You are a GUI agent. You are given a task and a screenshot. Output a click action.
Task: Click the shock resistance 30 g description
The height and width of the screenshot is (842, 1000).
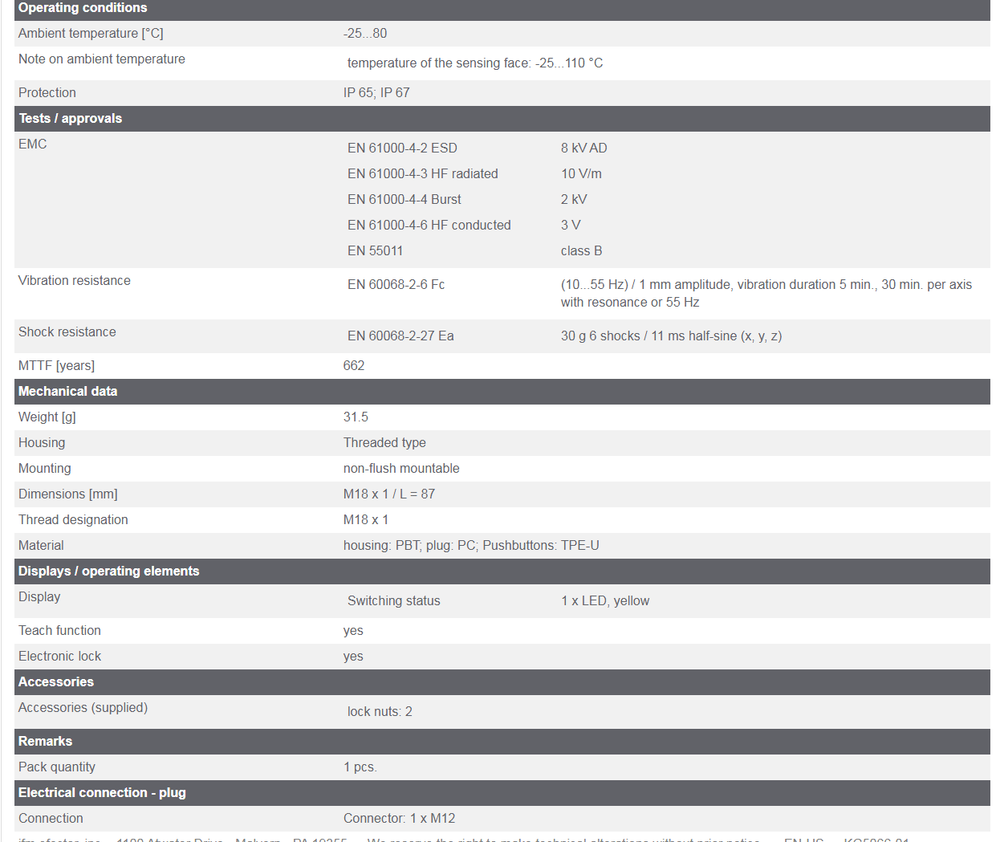(x=671, y=336)
